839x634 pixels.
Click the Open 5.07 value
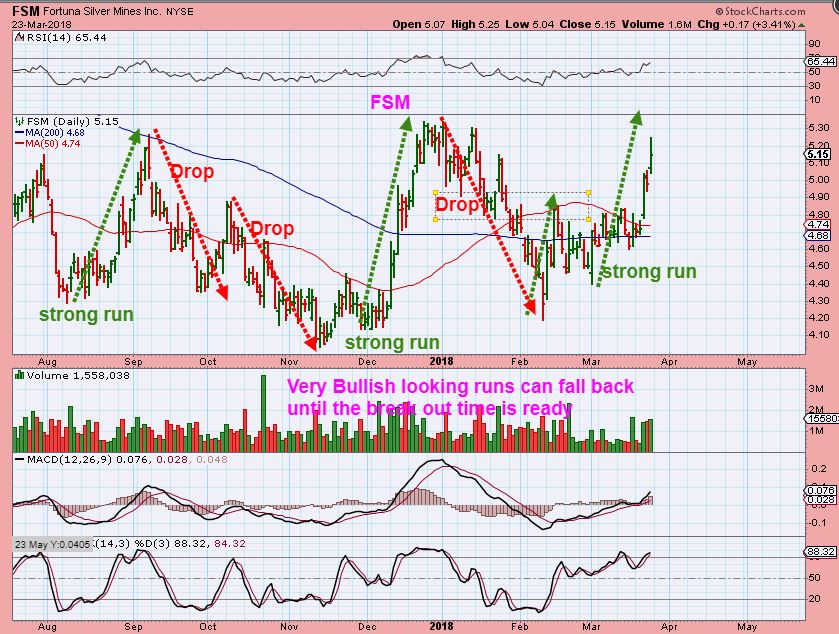tap(419, 24)
